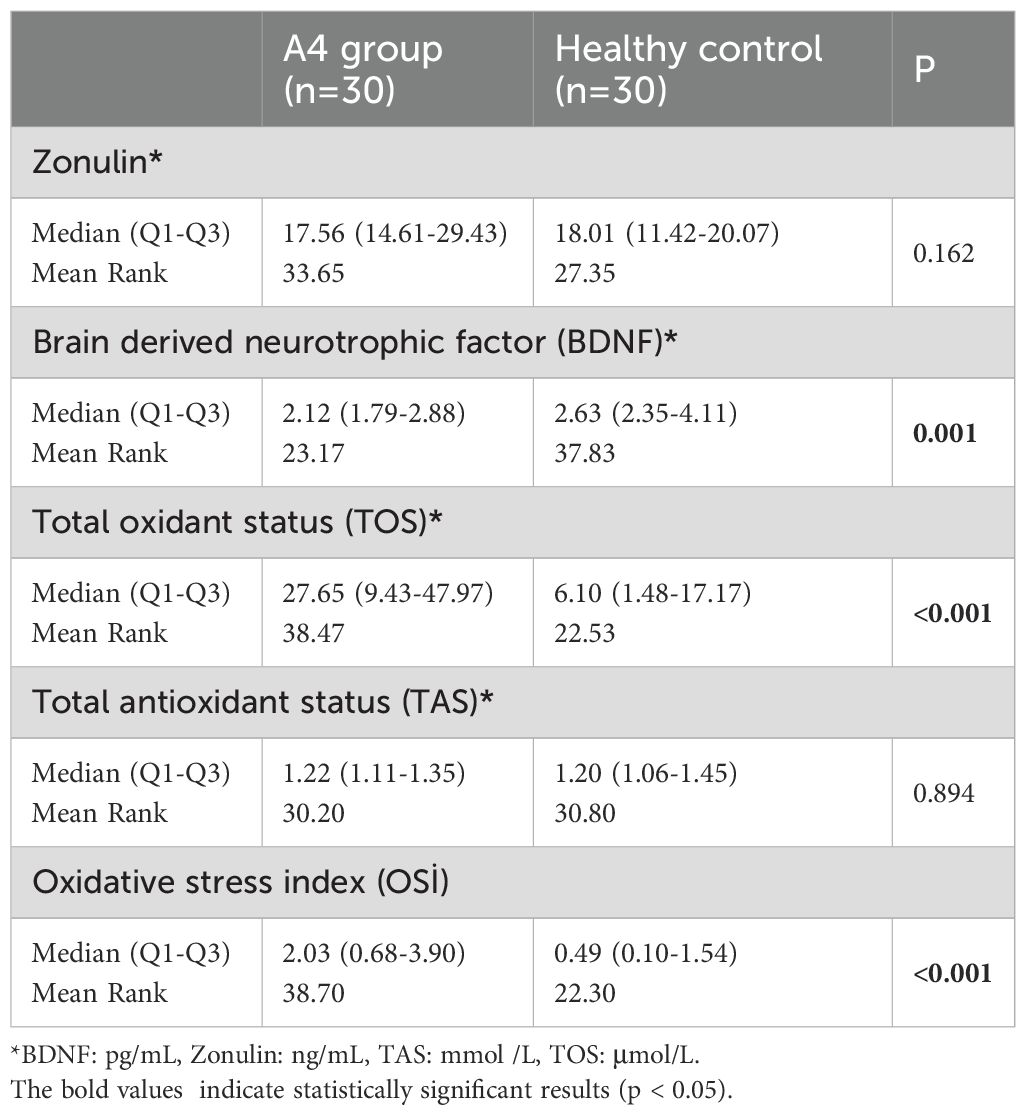Click the "A4 group (n=30)" column header
The image size is (1026, 1115).
pos(363,68)
